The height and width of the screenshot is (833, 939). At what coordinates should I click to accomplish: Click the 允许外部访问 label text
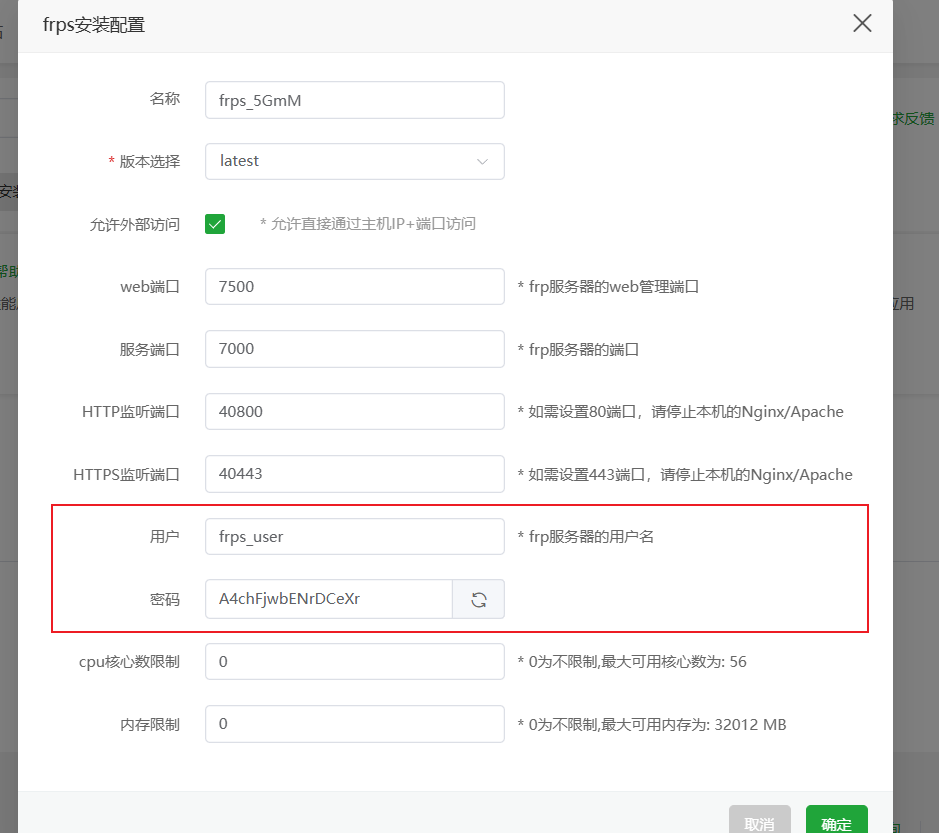tap(134, 224)
